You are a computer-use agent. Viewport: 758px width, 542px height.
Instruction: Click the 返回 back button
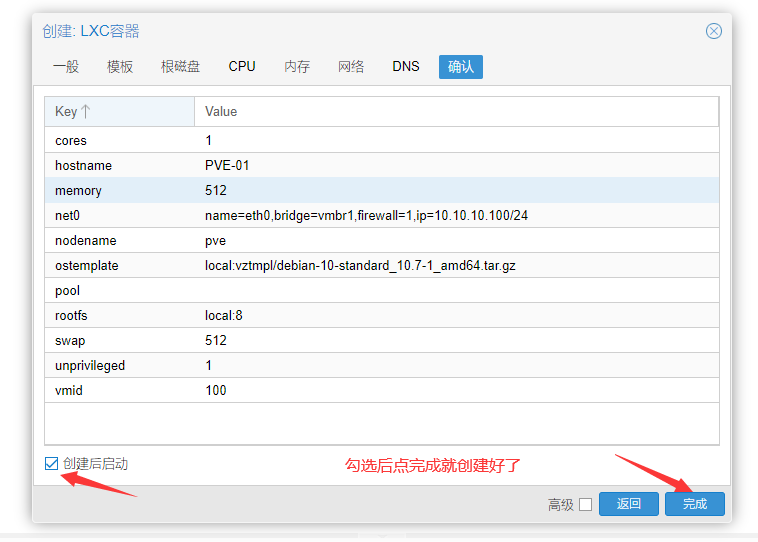[628, 504]
